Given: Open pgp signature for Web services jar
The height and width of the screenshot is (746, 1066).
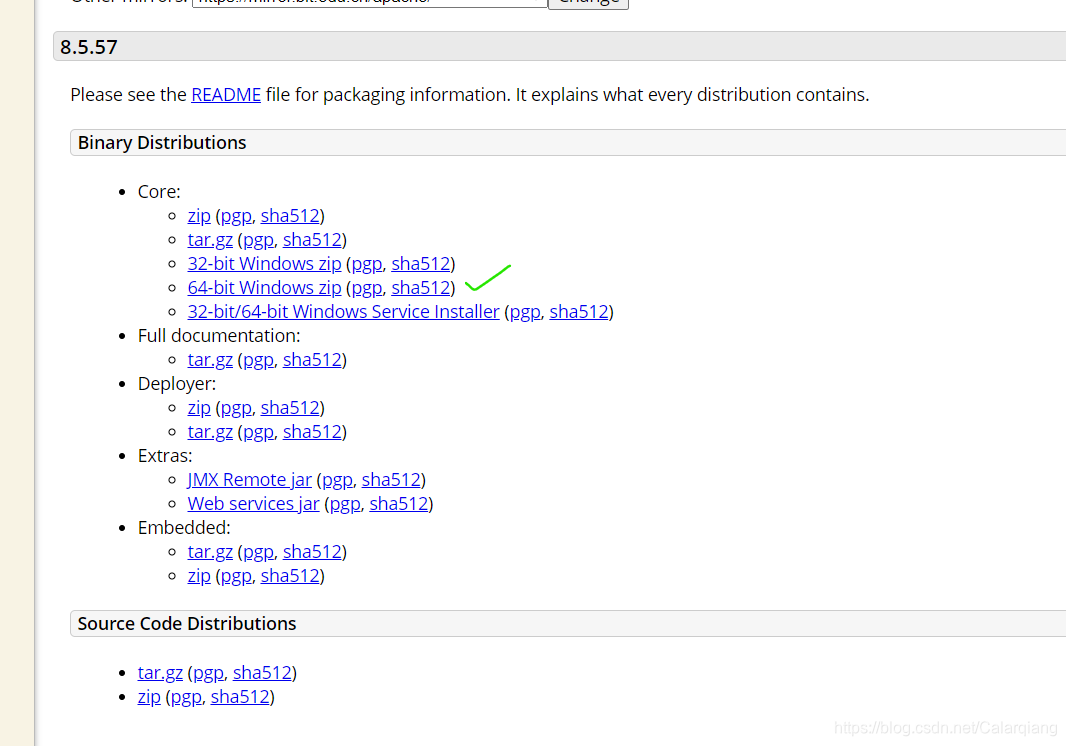Looking at the screenshot, I should coord(345,504).
